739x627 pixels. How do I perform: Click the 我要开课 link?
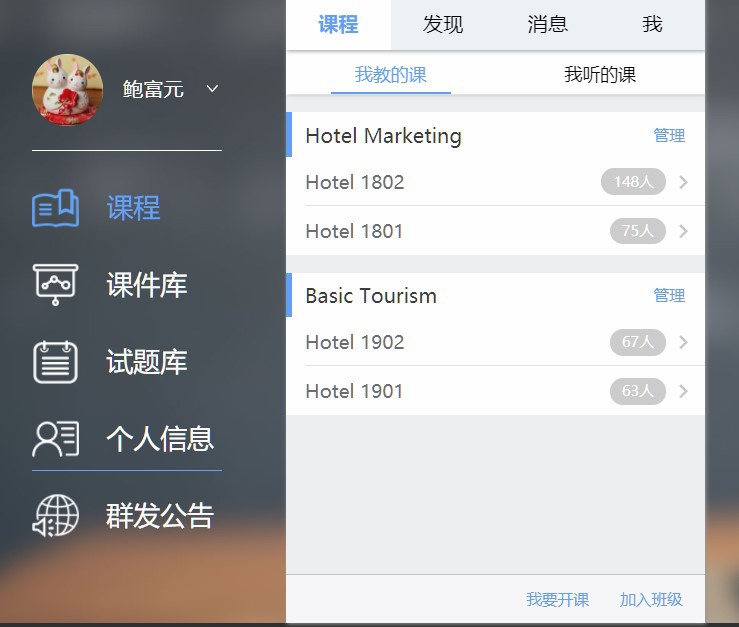558,600
